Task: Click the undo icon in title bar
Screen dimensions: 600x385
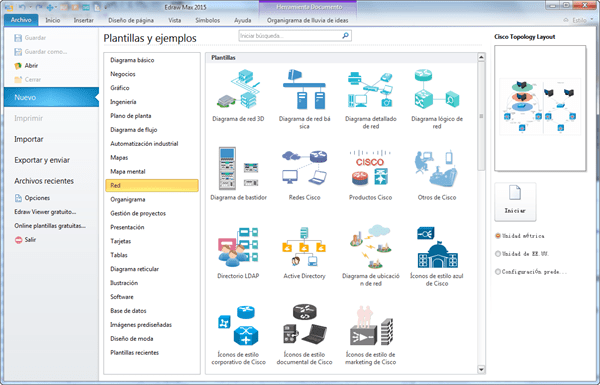Action: tap(22, 7)
